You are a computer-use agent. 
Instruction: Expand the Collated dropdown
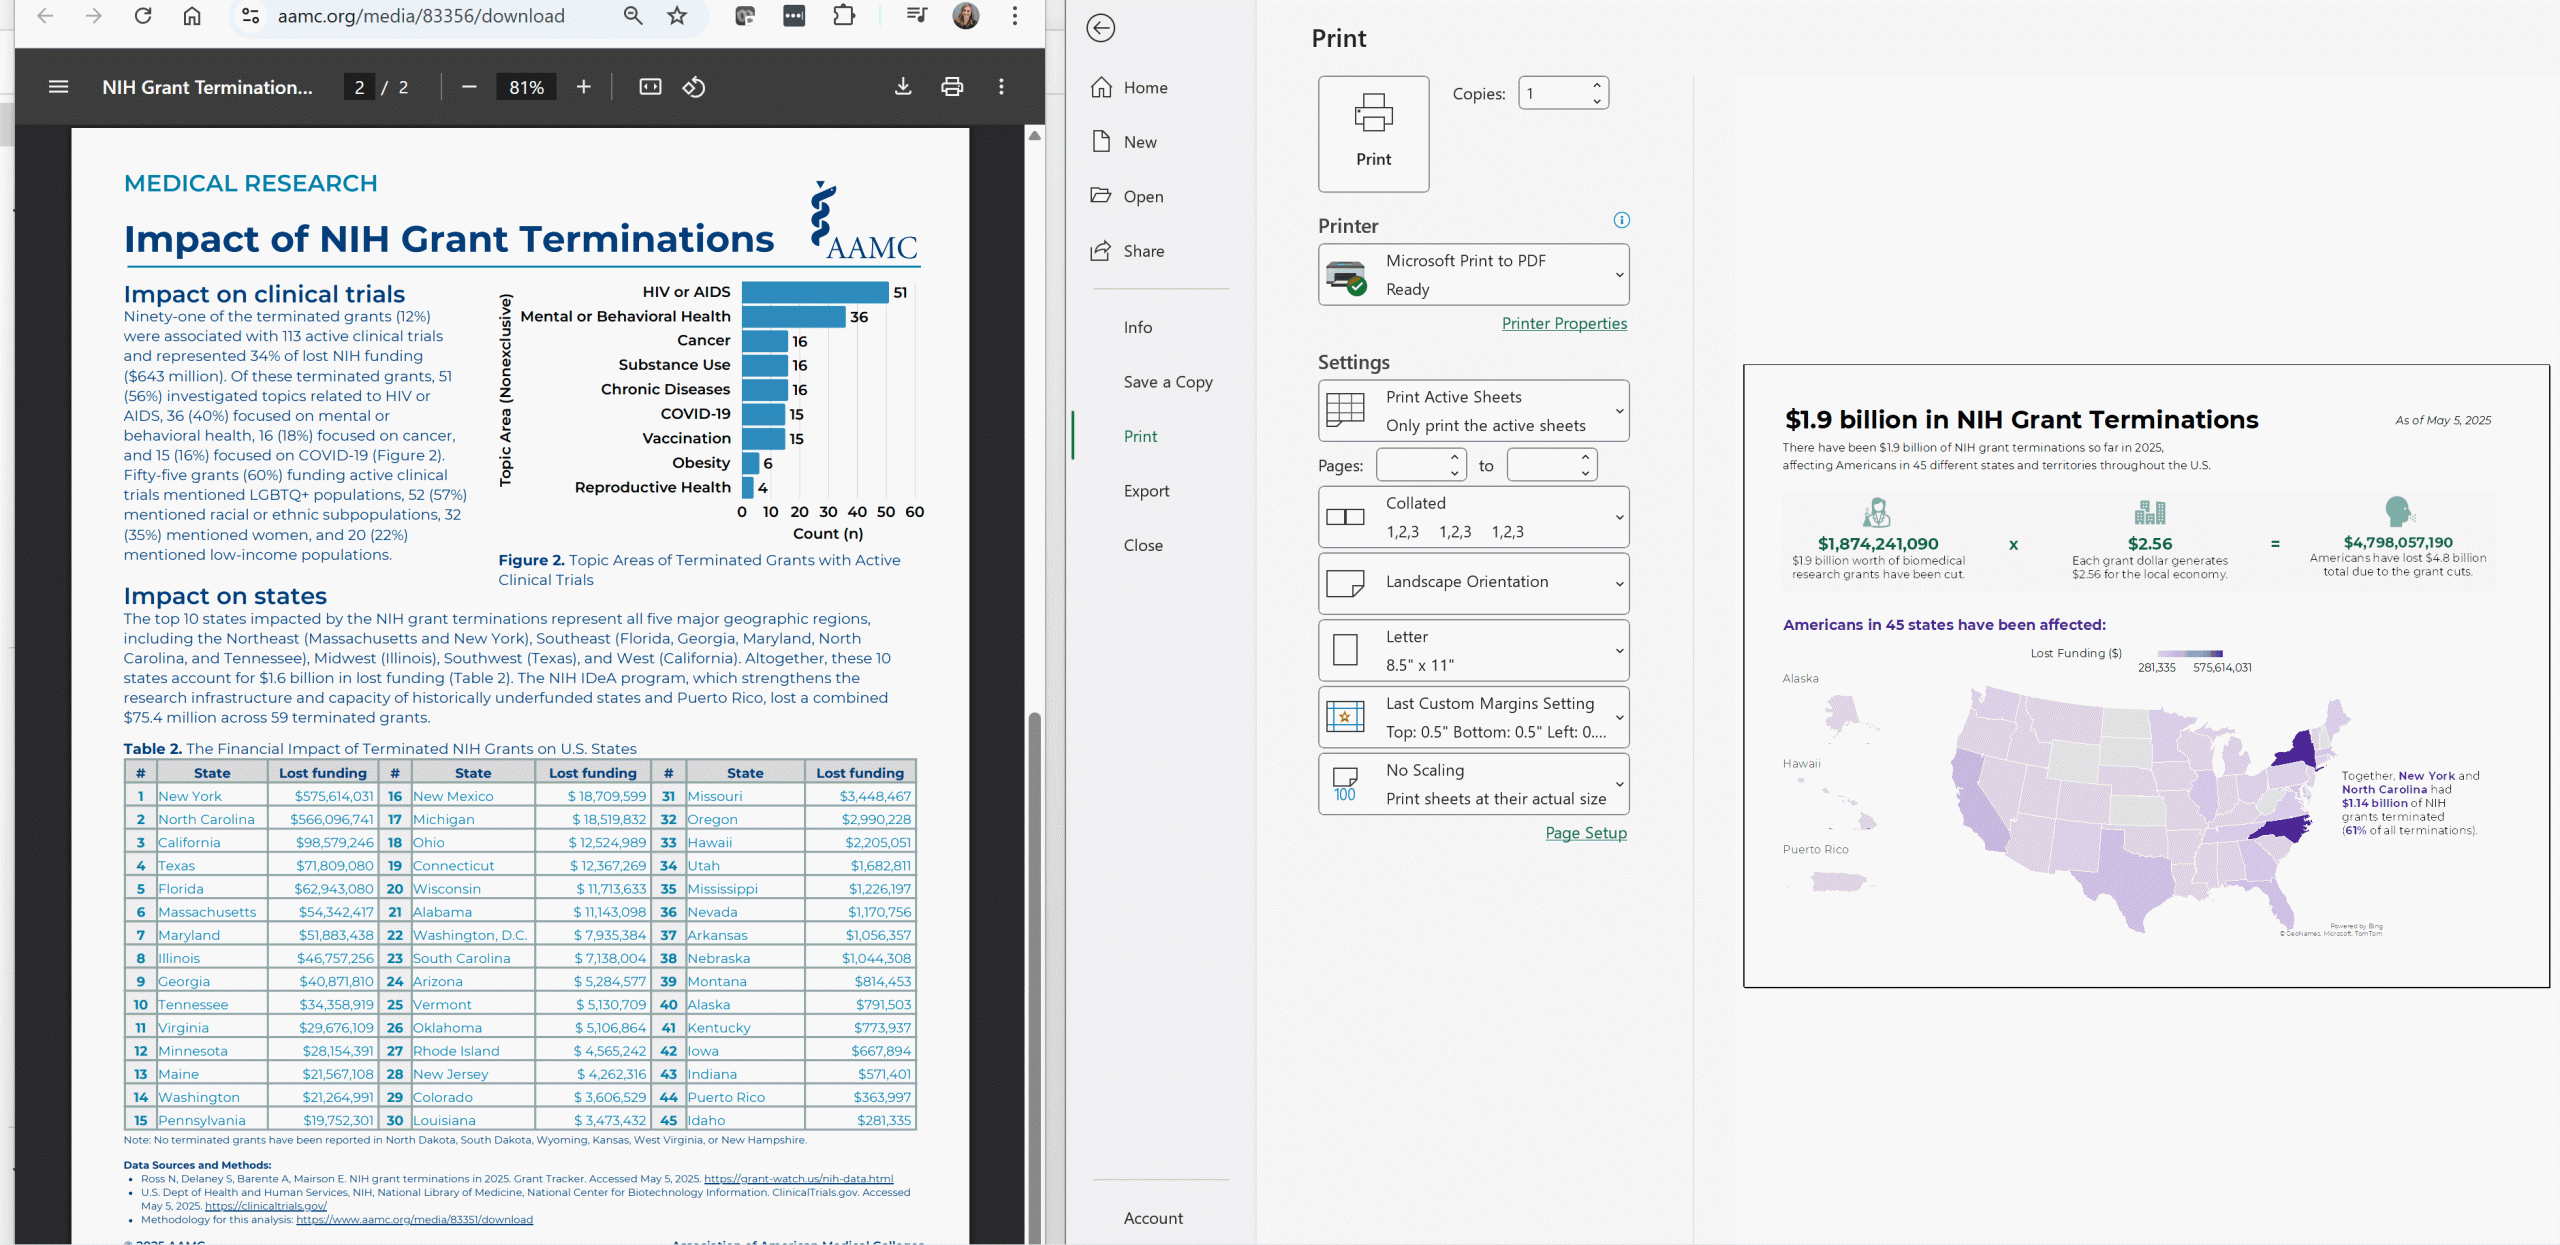pyautogui.click(x=1473, y=517)
